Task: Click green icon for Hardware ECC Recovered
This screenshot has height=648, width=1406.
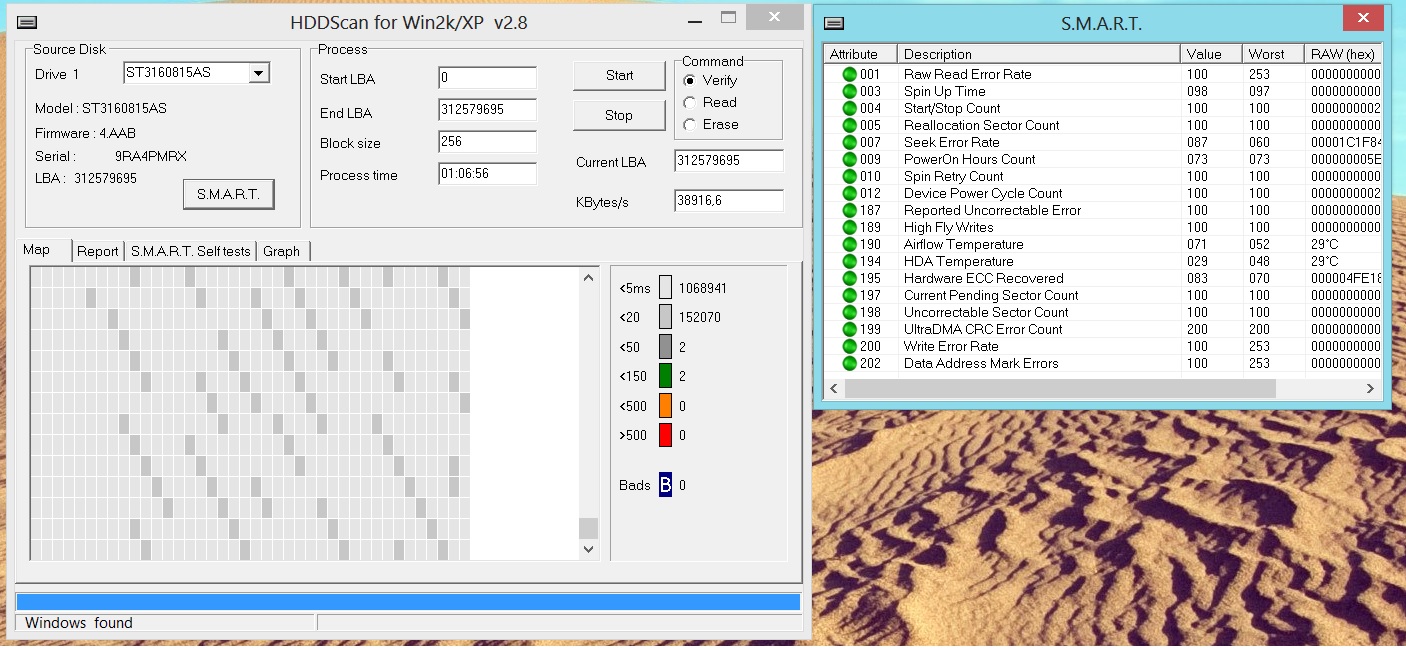Action: point(849,278)
